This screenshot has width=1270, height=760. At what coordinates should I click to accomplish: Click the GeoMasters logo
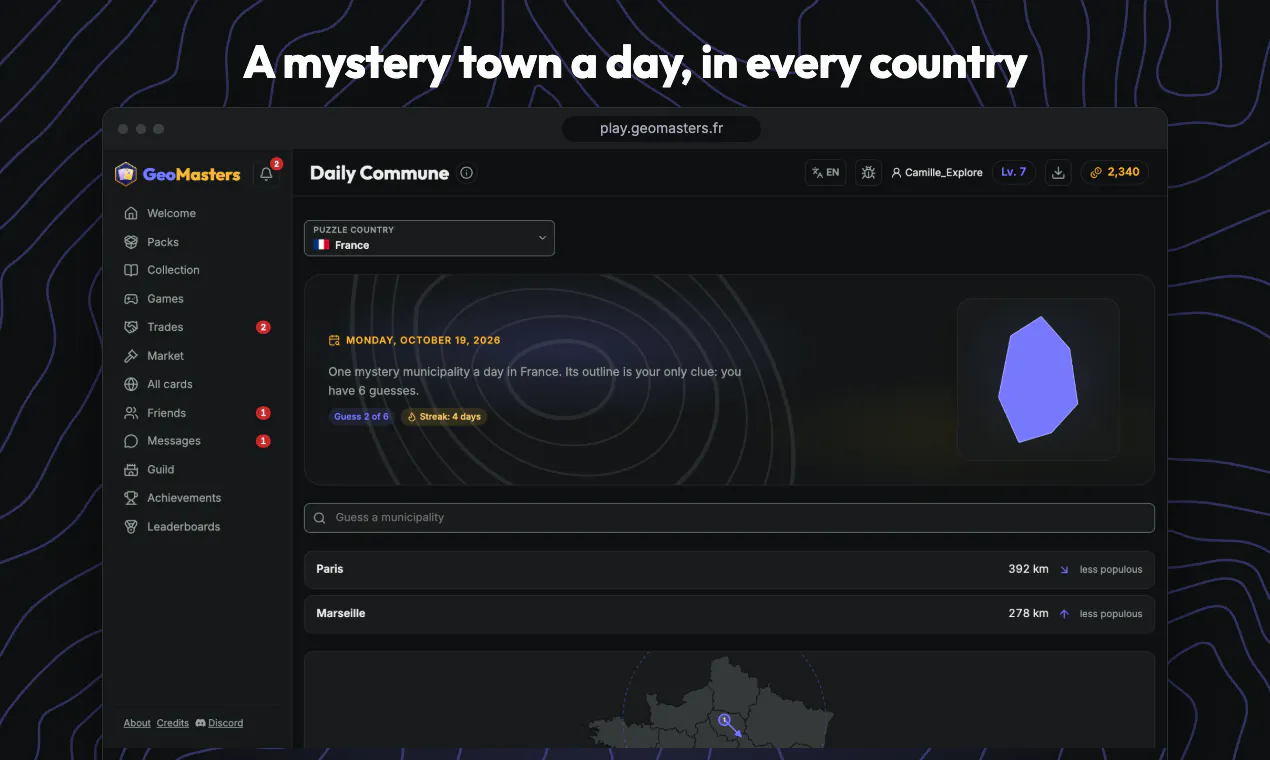coord(178,174)
